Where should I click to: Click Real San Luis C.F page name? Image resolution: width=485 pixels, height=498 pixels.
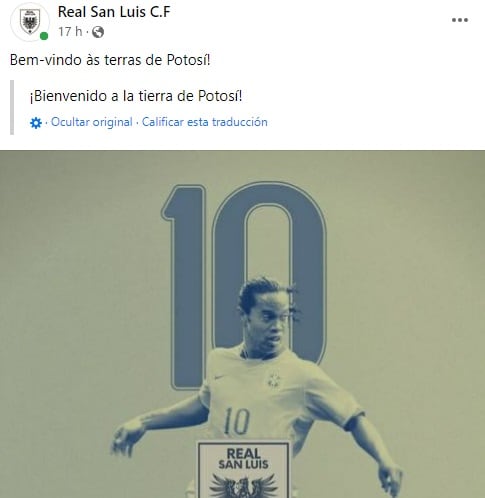coord(114,12)
